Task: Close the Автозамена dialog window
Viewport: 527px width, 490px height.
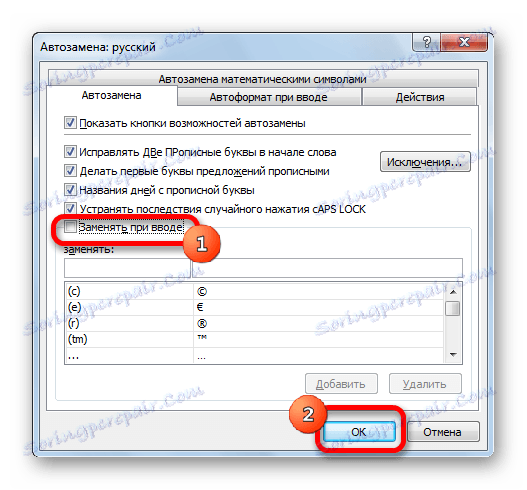Action: [x=464, y=42]
